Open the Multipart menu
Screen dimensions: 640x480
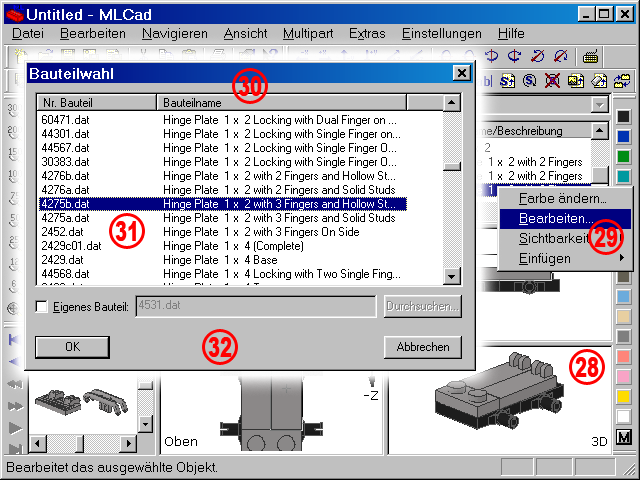tap(308, 33)
